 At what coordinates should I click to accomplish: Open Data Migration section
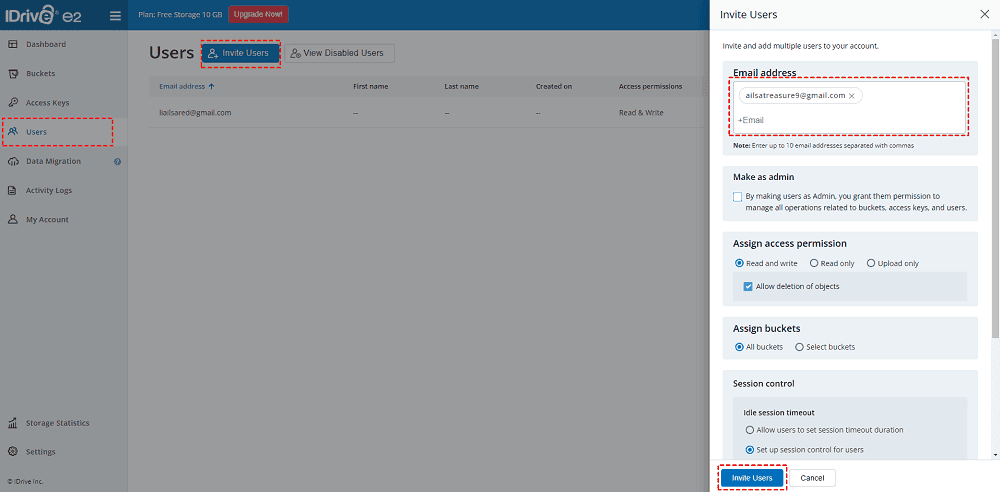(54, 161)
